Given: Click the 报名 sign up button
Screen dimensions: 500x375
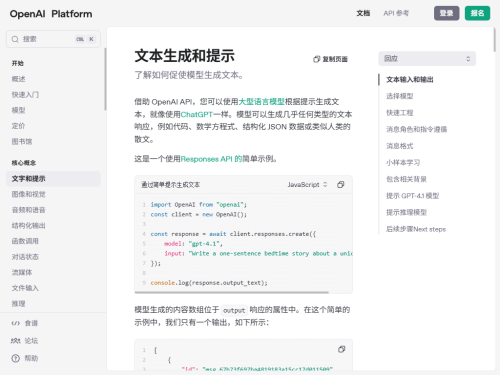Looking at the screenshot, I should [477, 13].
